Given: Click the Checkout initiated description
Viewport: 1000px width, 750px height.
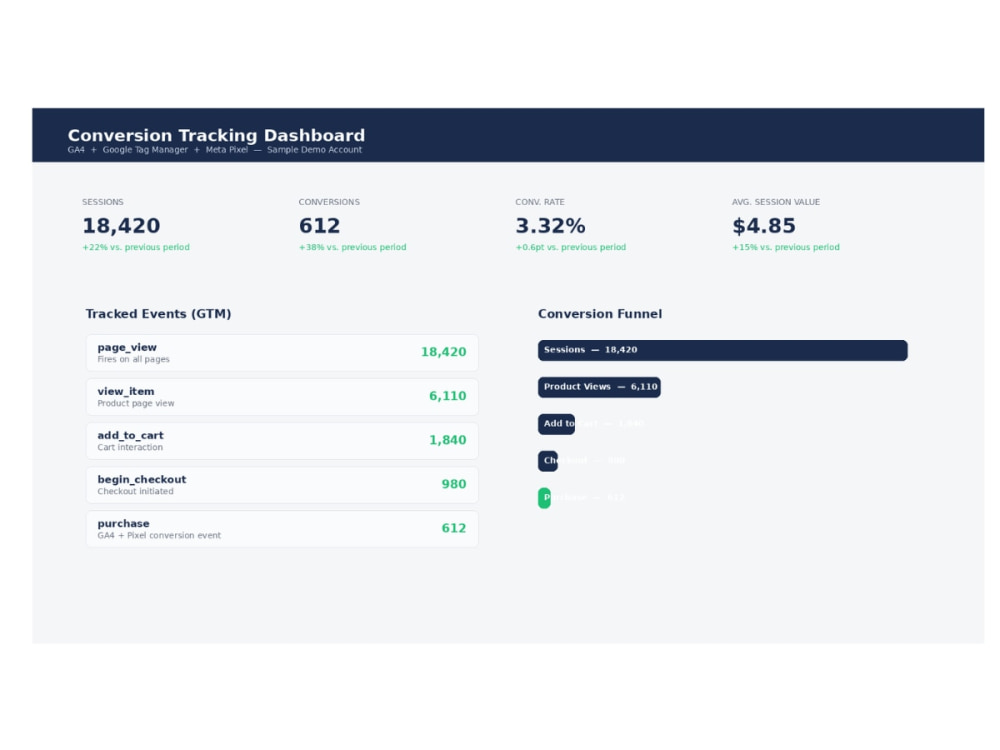Looking at the screenshot, I should pos(135,492).
